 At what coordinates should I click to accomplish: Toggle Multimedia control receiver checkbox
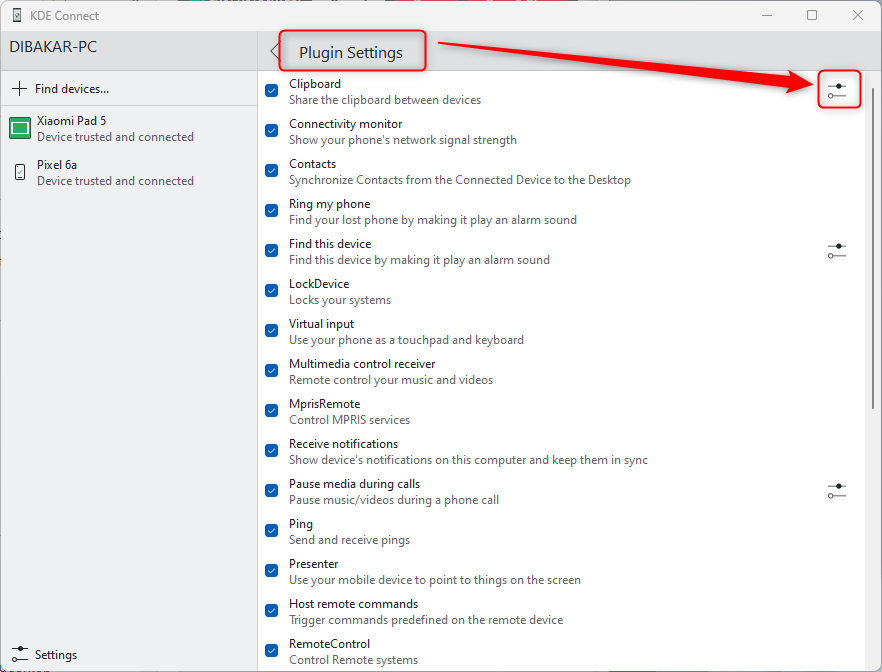pos(272,371)
